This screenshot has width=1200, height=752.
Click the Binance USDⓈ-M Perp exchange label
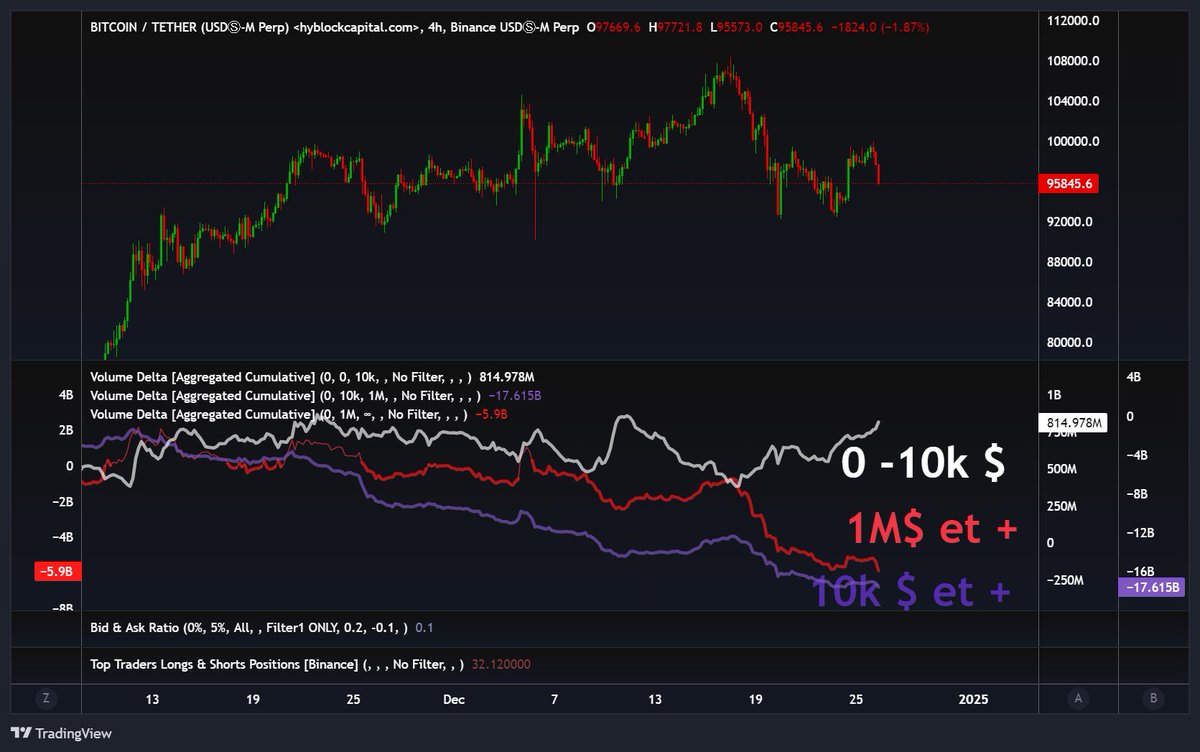[513, 27]
